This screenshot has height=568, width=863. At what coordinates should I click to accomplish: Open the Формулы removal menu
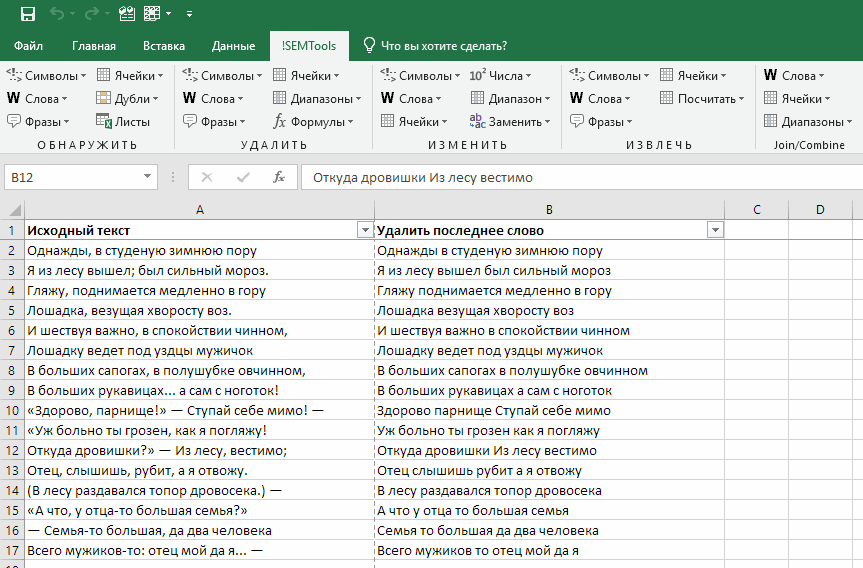(x=313, y=122)
